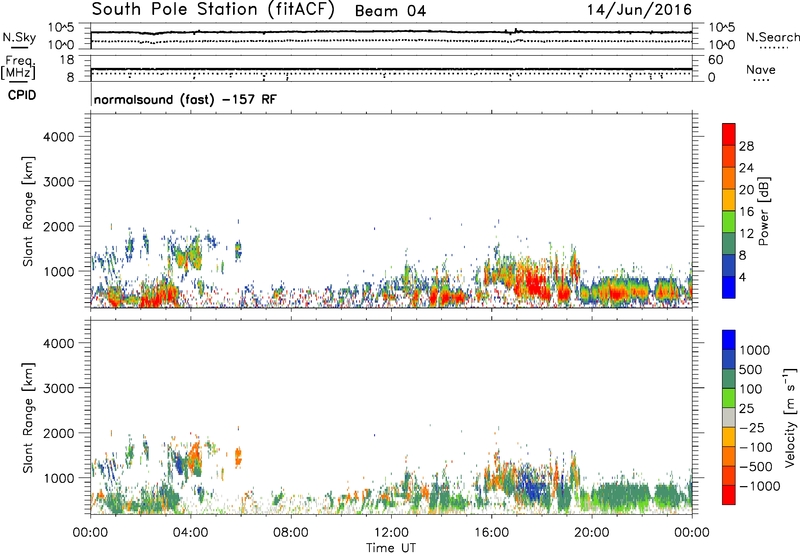Click the '18' frequency axis label
Screen dimensions: 800x554
pyautogui.click(x=67, y=60)
